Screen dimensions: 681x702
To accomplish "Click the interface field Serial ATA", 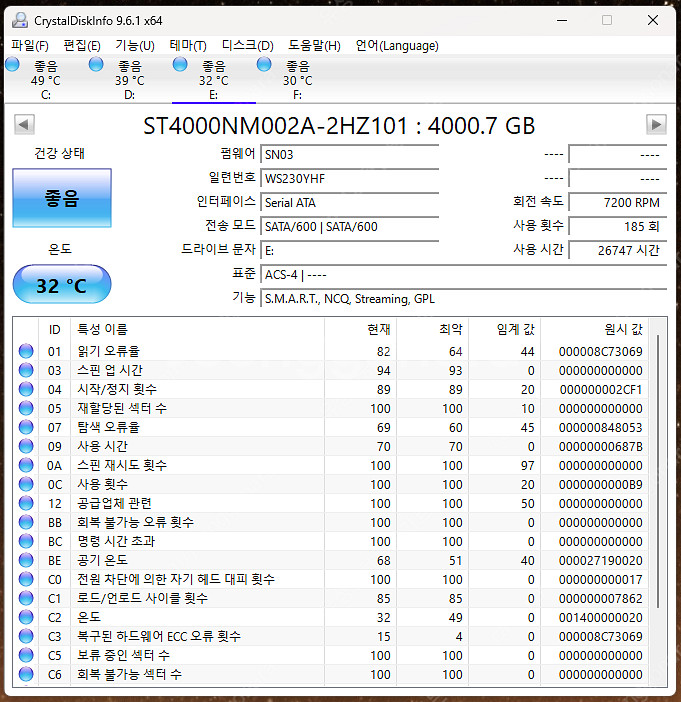I will [x=349, y=203].
